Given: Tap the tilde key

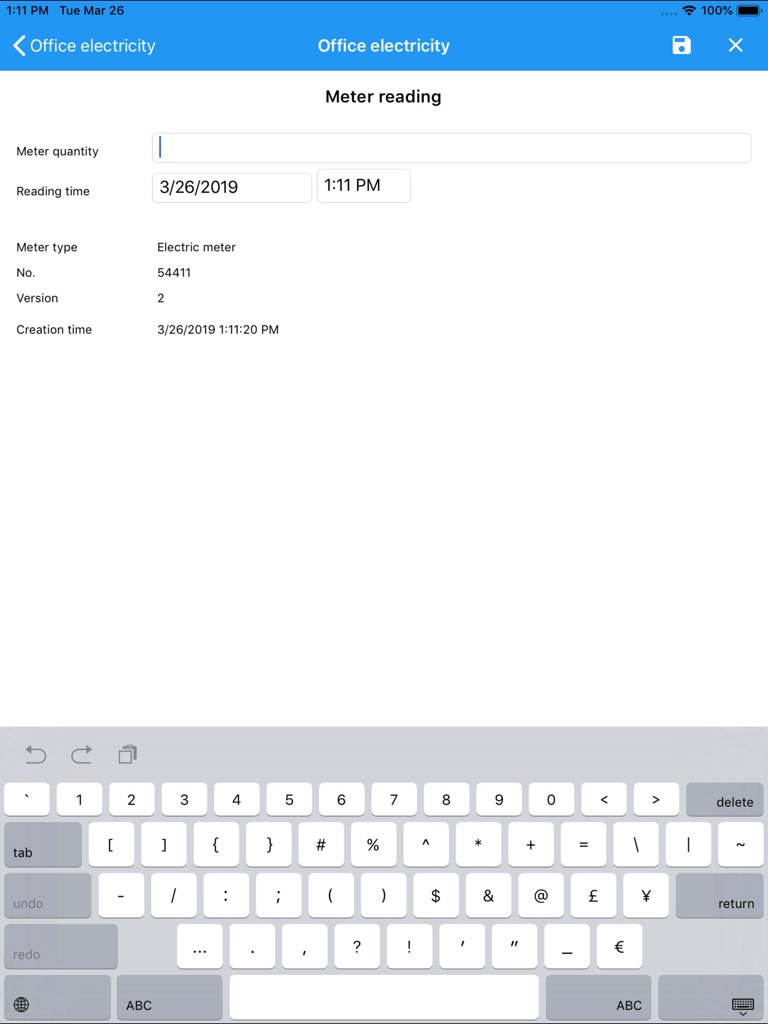Looking at the screenshot, I should click(741, 844).
